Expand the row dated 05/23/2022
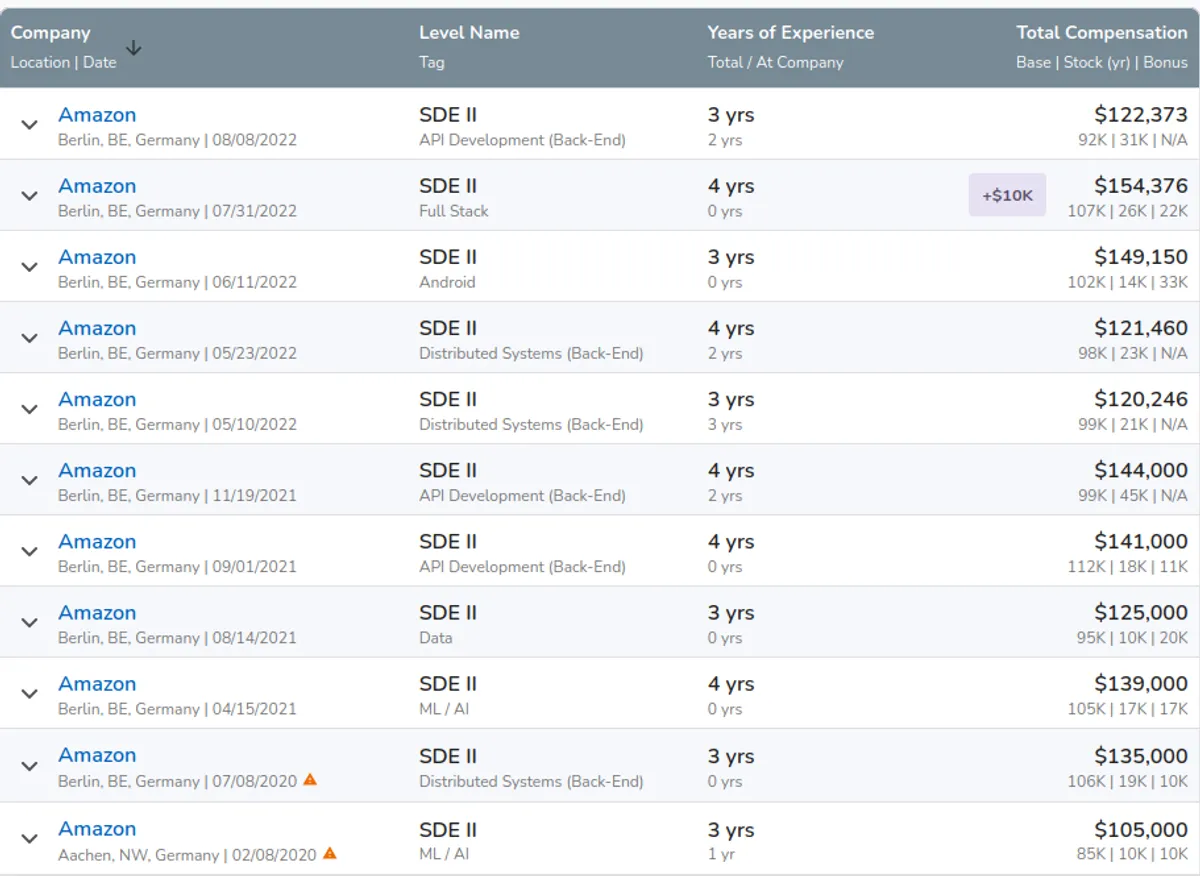The height and width of the screenshot is (876, 1200). 30,338
